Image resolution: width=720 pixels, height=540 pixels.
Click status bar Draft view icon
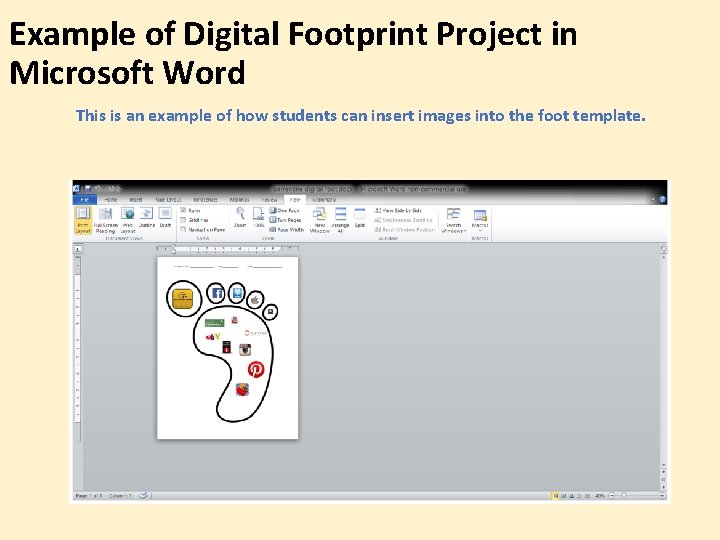pyautogui.click(x=587, y=496)
